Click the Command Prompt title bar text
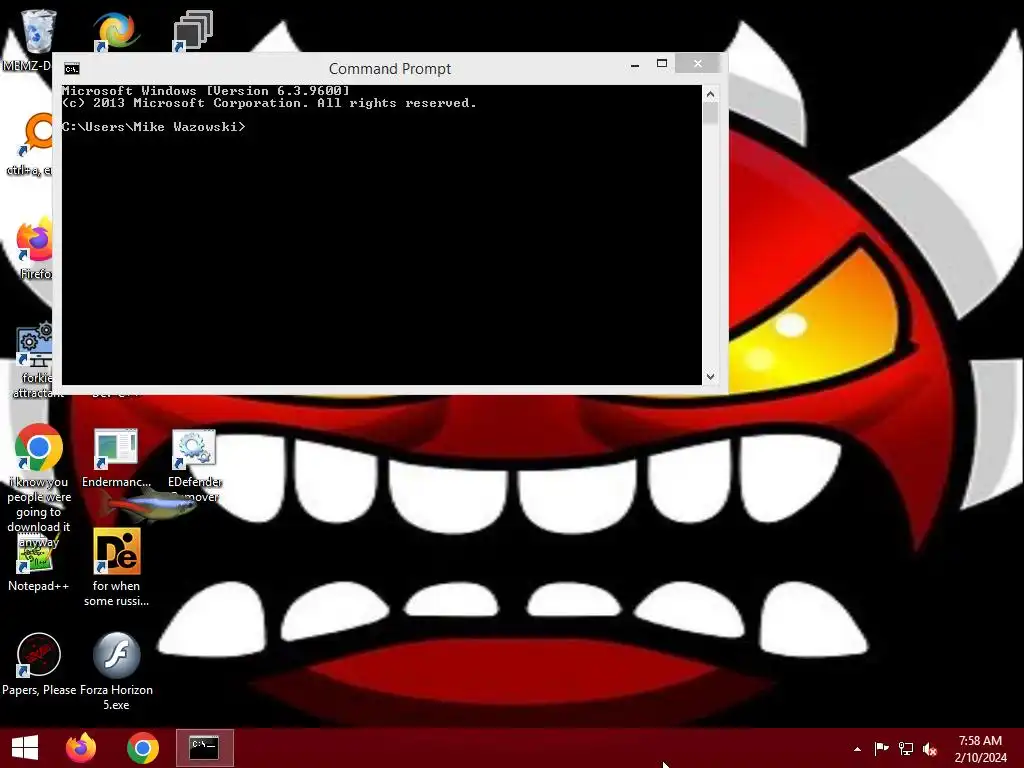The width and height of the screenshot is (1024, 768). pos(390,69)
